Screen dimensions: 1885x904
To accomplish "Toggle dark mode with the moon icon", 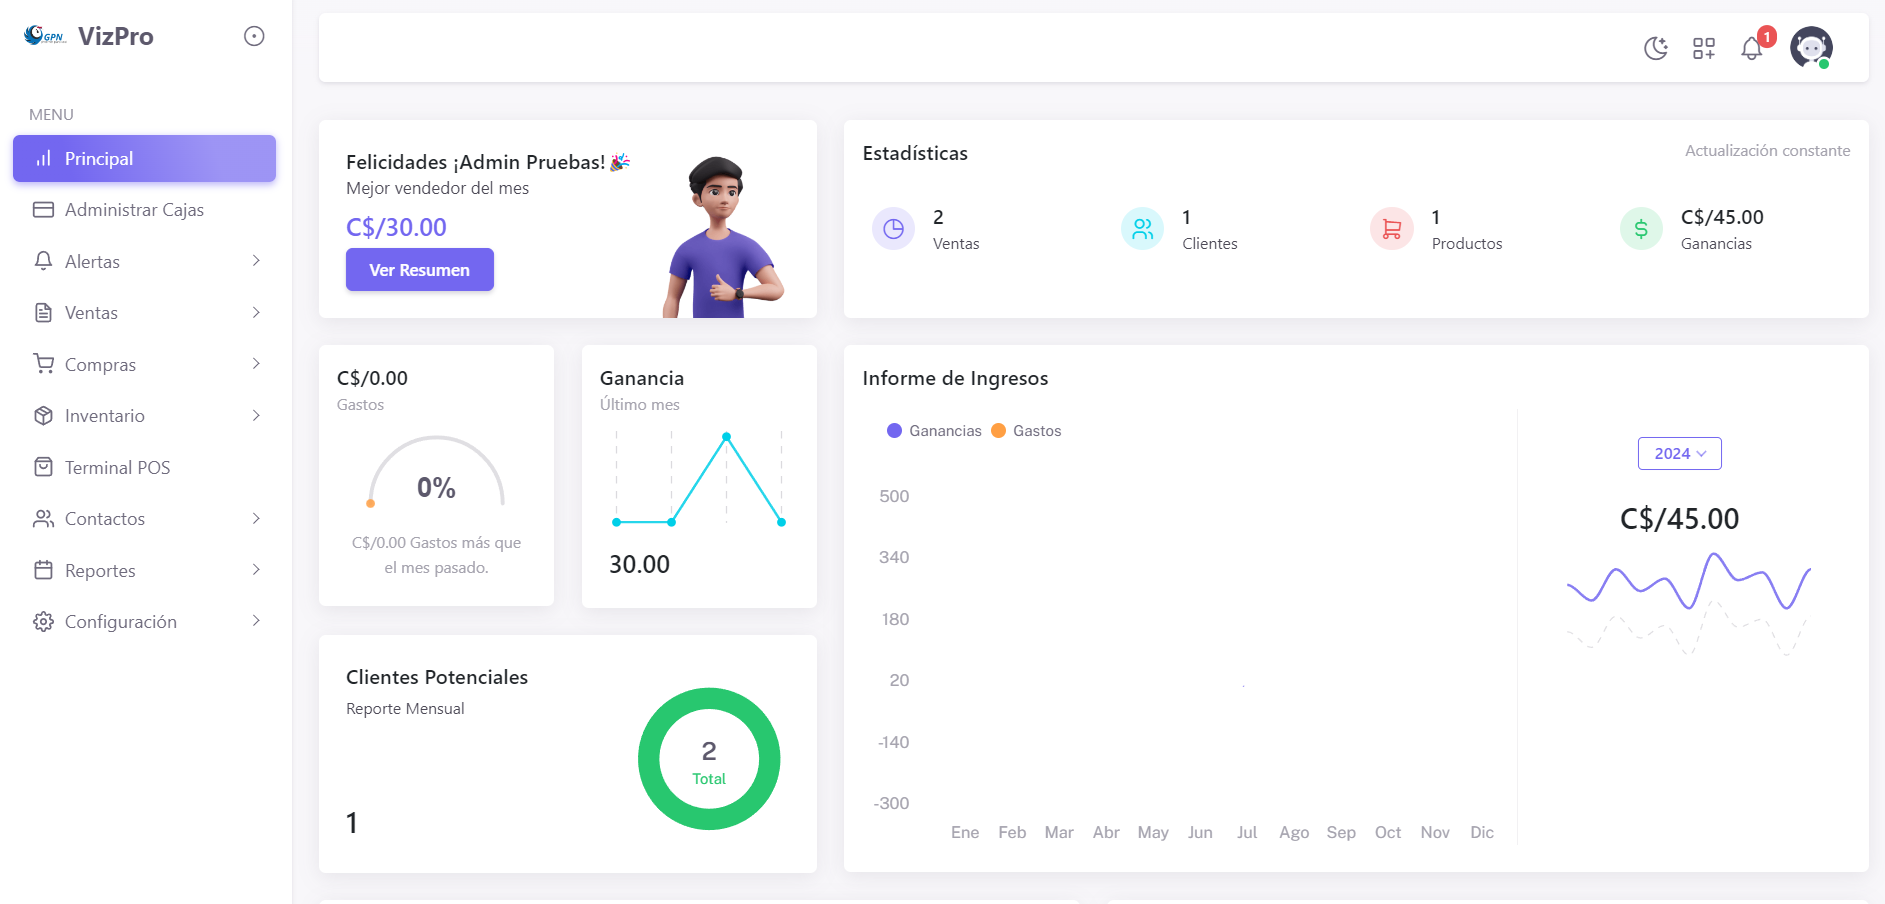I will (1655, 48).
